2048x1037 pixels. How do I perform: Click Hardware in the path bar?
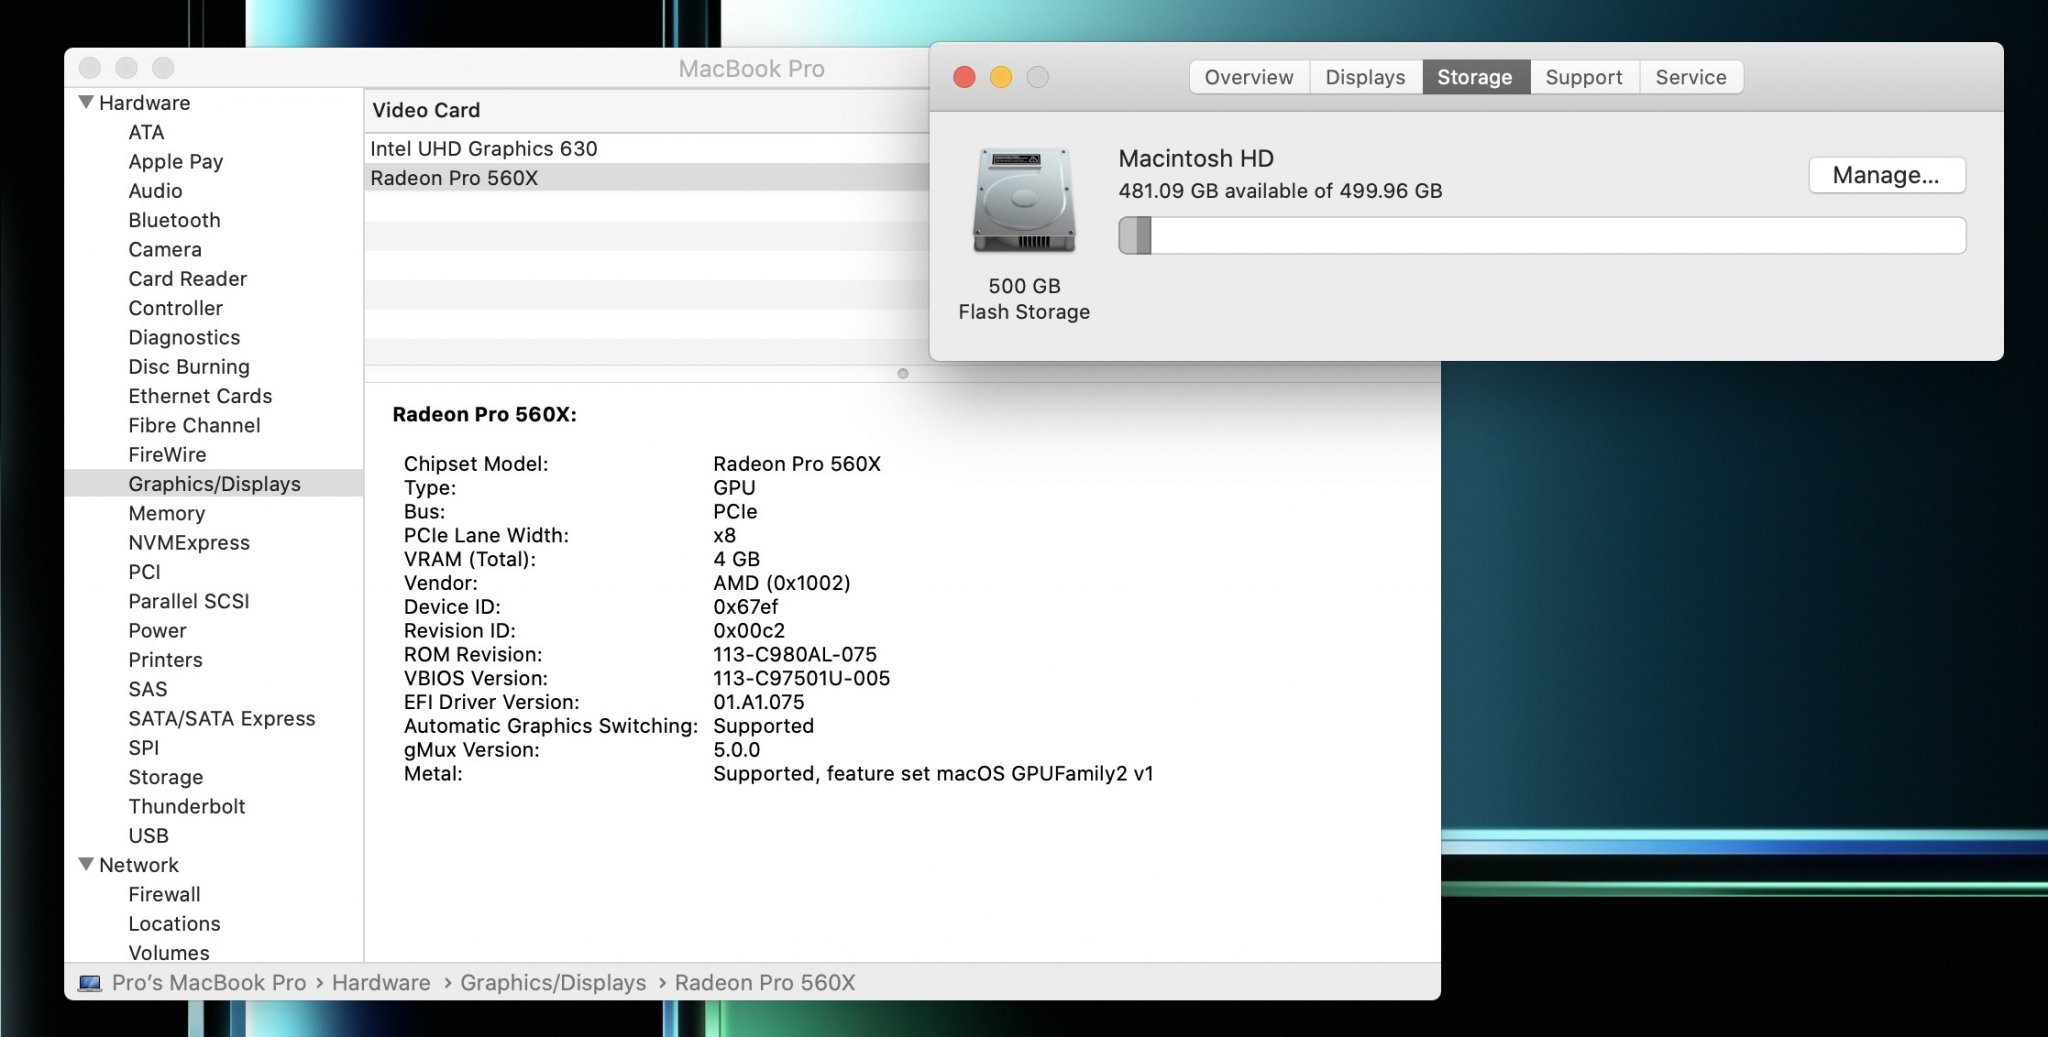pos(381,983)
